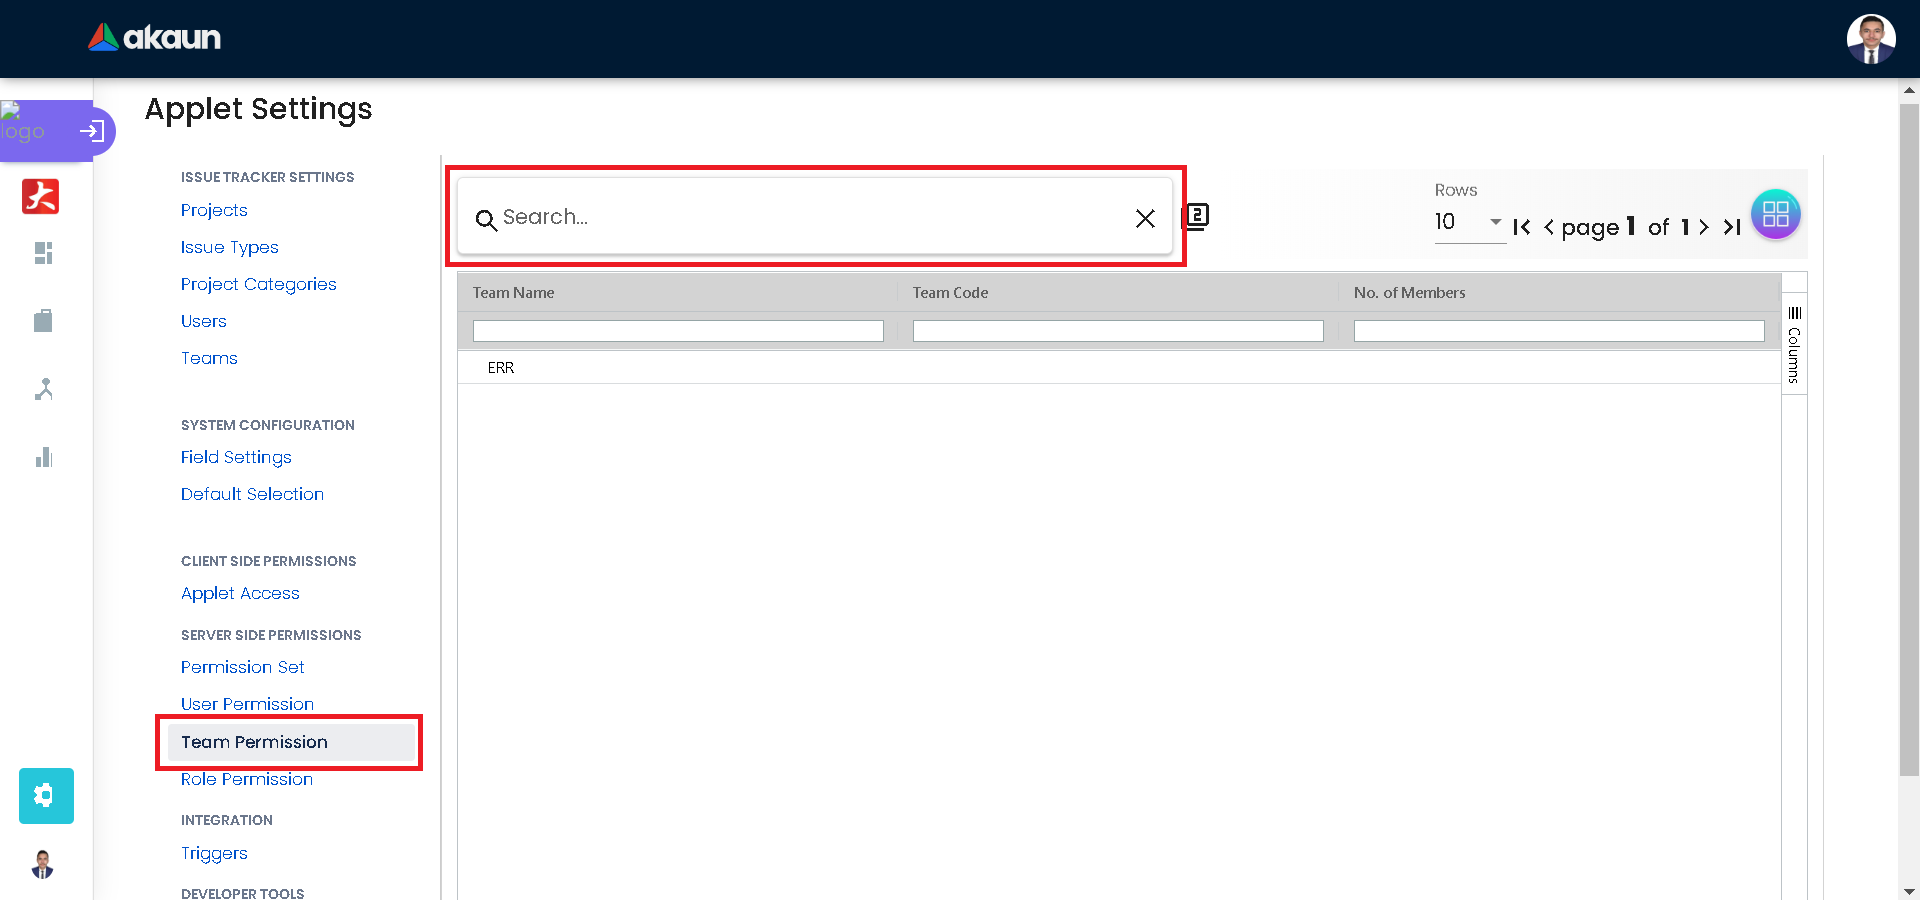
Task: Open the Columns side panel
Action: 1794,345
